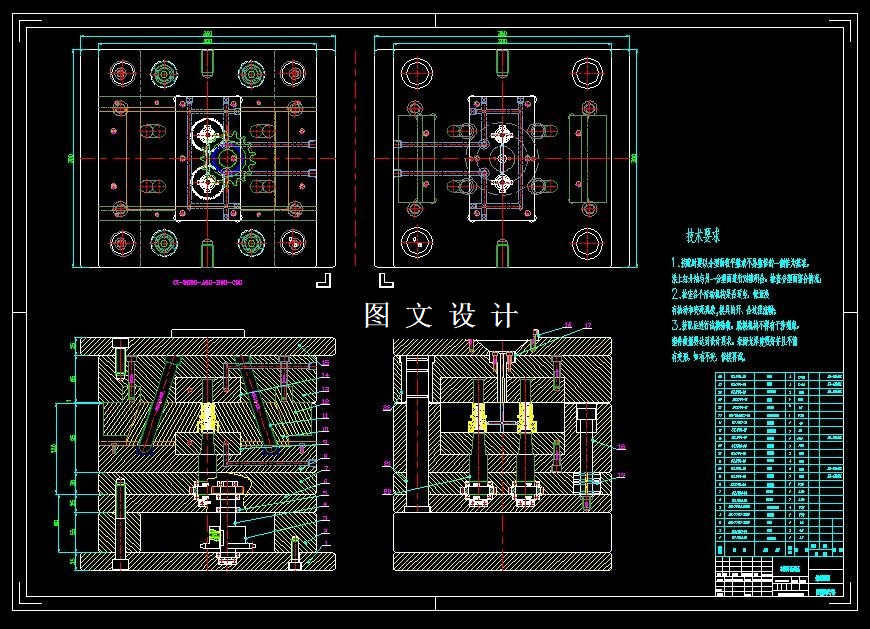Select part balloon number 4
Screen dimensions: 870x629
point(326,504)
